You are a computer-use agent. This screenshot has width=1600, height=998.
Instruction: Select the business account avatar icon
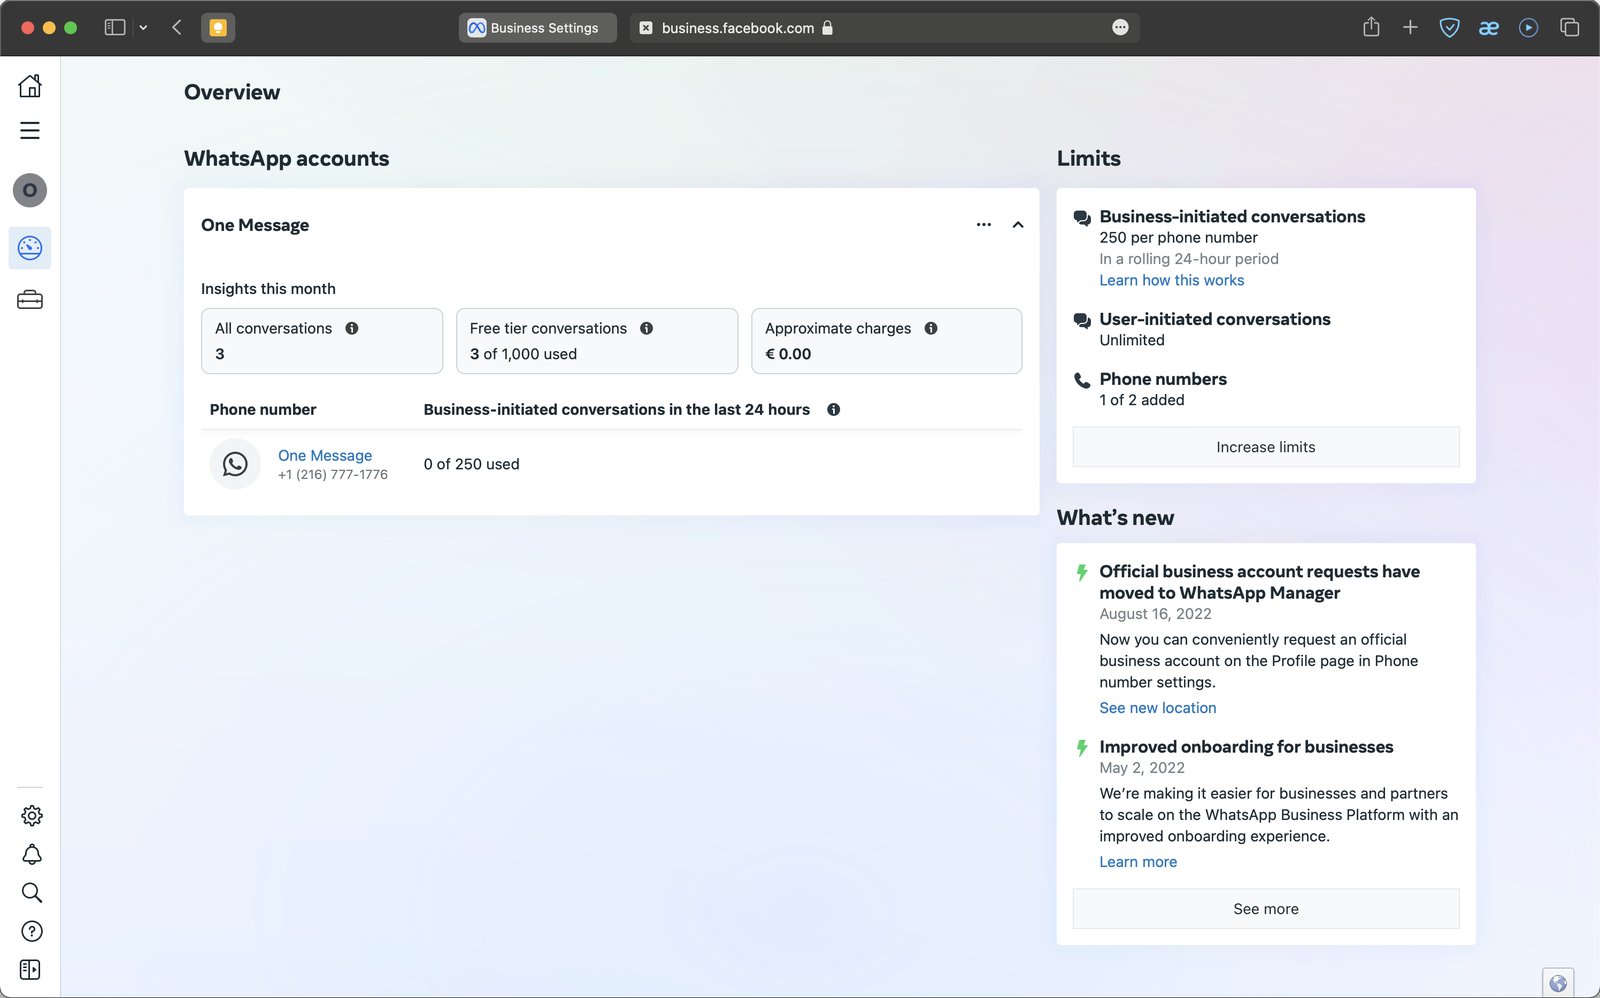tap(30, 190)
